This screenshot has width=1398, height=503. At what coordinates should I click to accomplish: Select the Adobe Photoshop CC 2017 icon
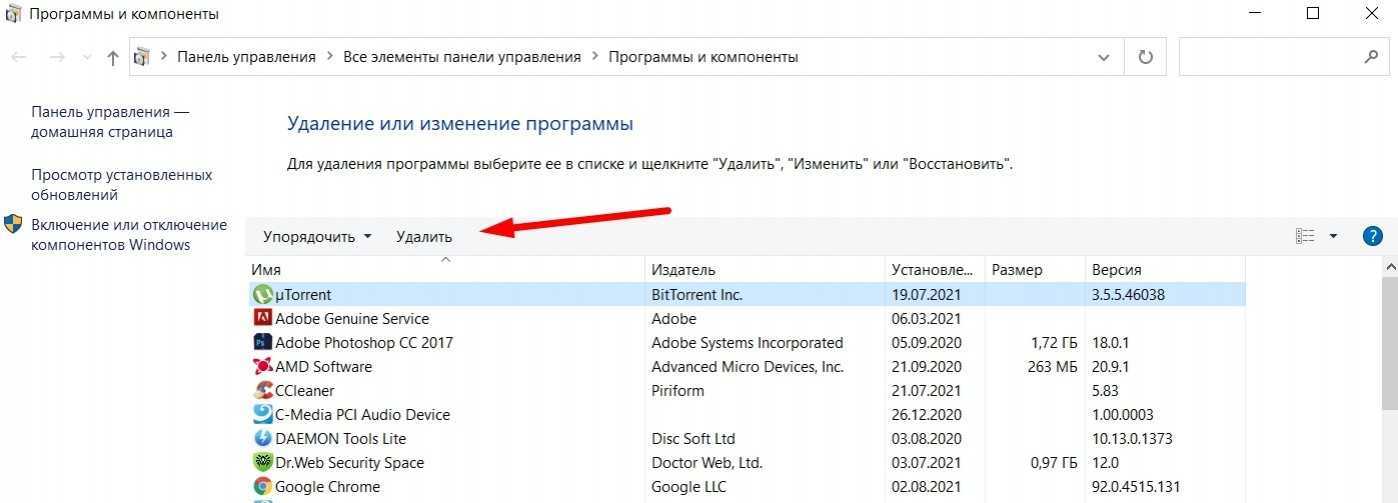tap(262, 343)
